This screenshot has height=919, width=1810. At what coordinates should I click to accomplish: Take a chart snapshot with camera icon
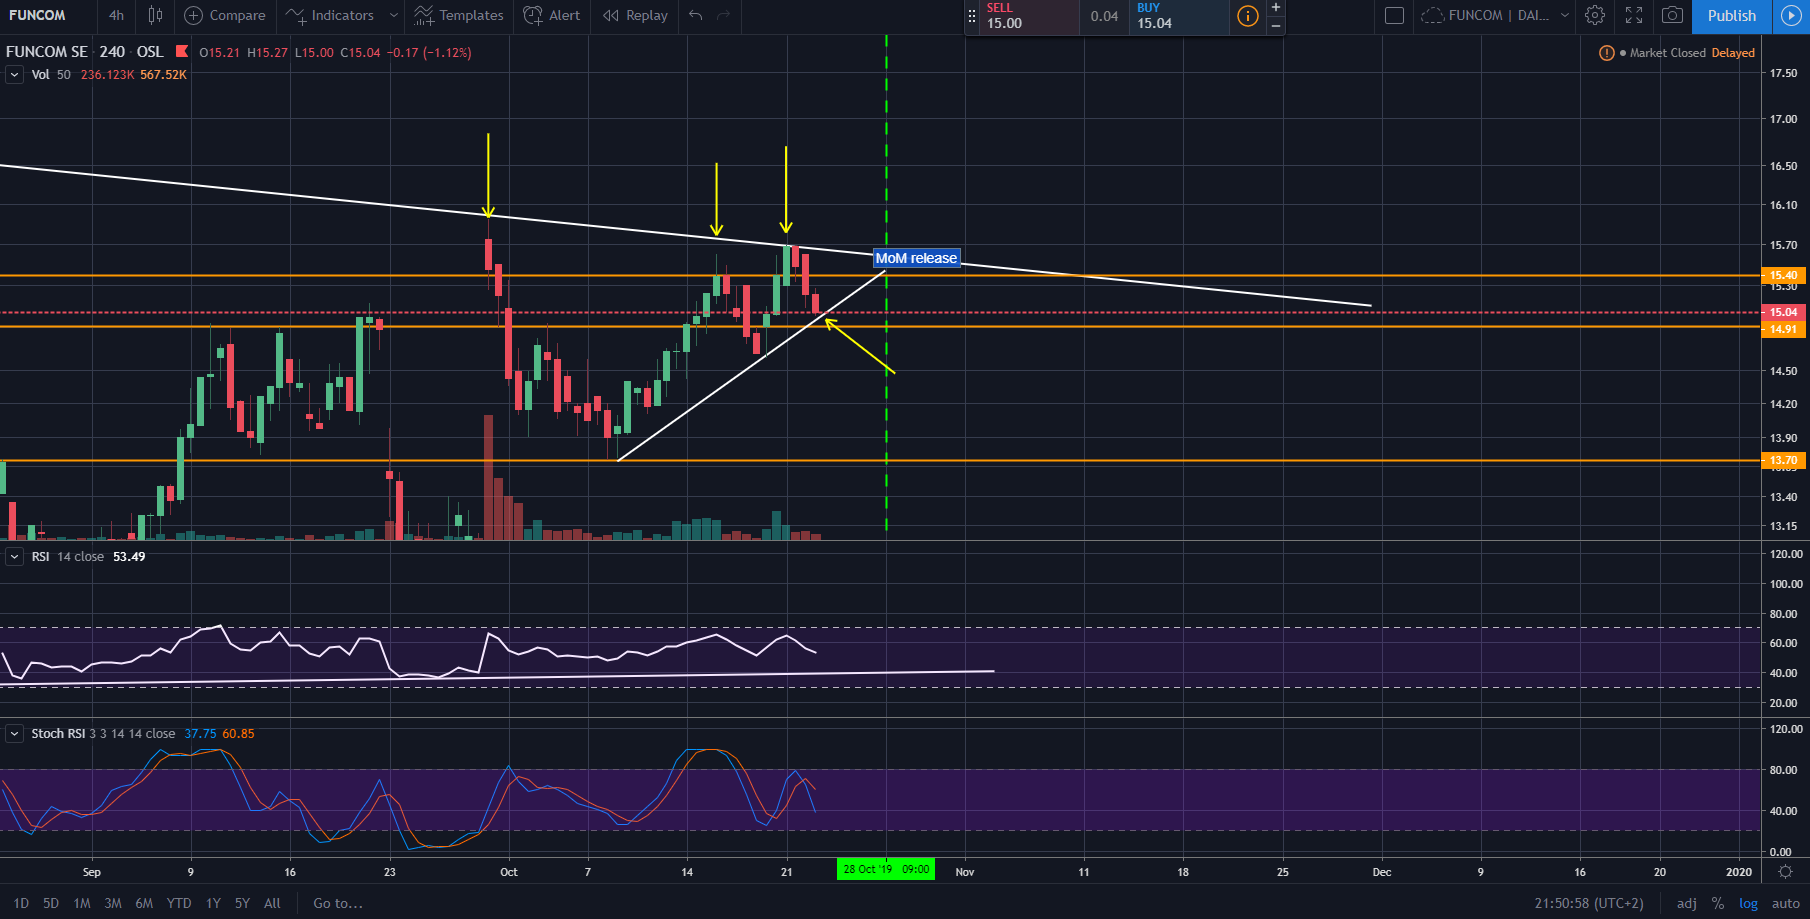point(1672,15)
